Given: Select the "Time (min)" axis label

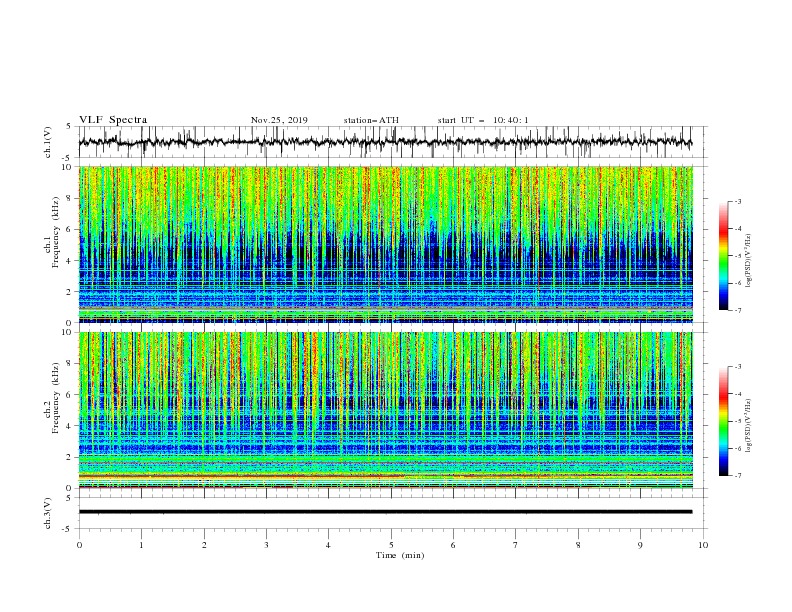Looking at the screenshot, I should (x=400, y=555).
